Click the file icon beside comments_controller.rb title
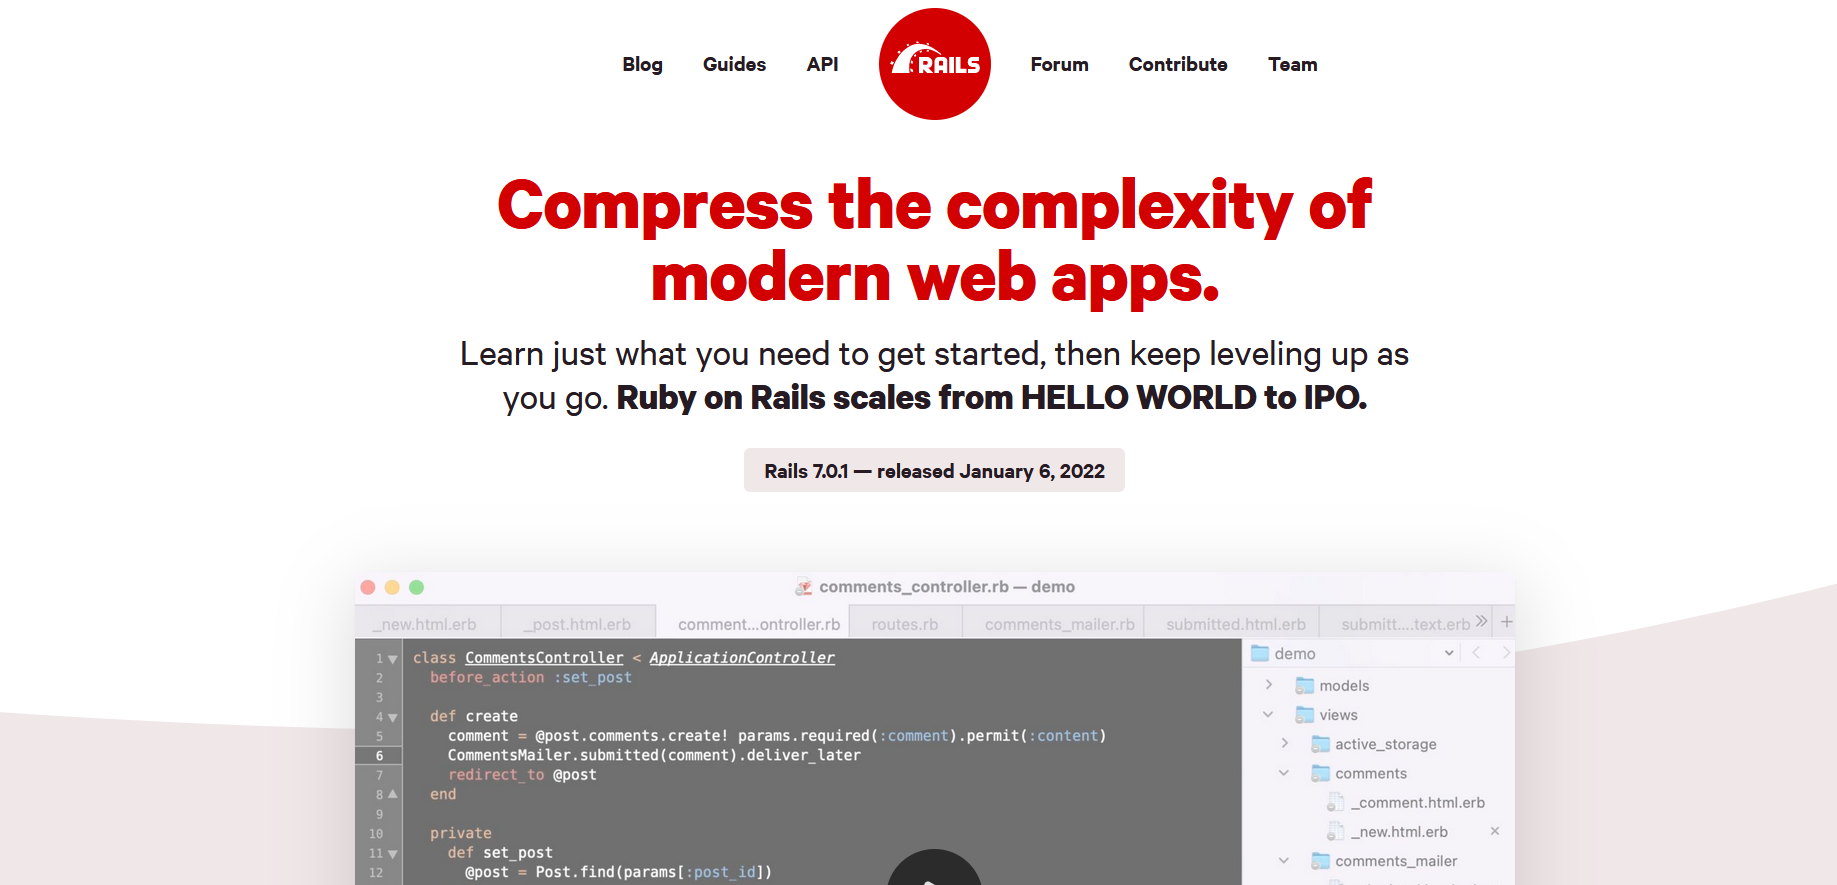The height and width of the screenshot is (885, 1837). tap(803, 587)
